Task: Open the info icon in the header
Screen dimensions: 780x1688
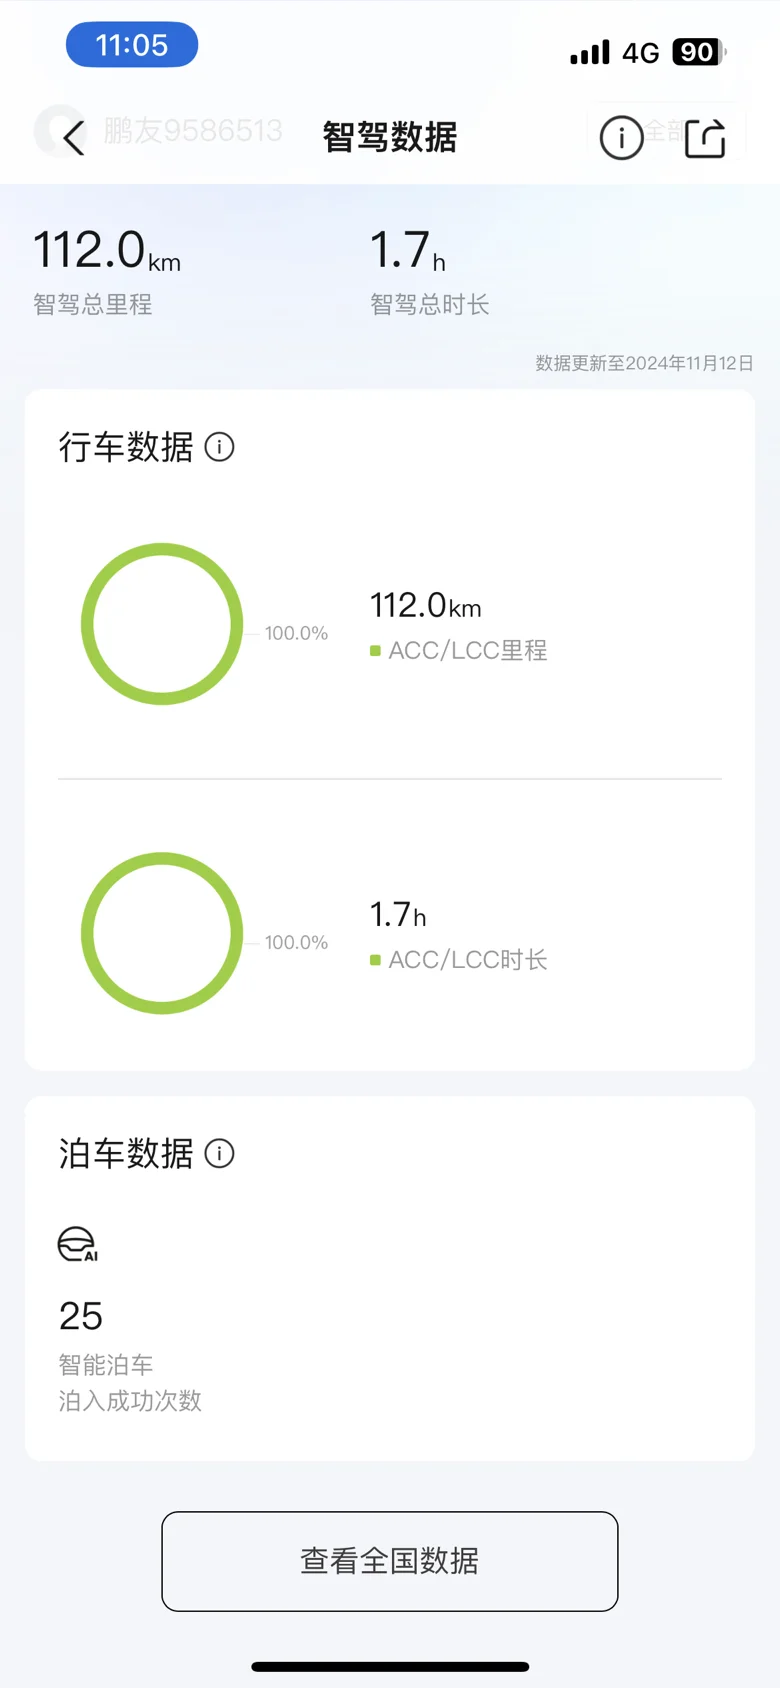Action: pyautogui.click(x=621, y=138)
